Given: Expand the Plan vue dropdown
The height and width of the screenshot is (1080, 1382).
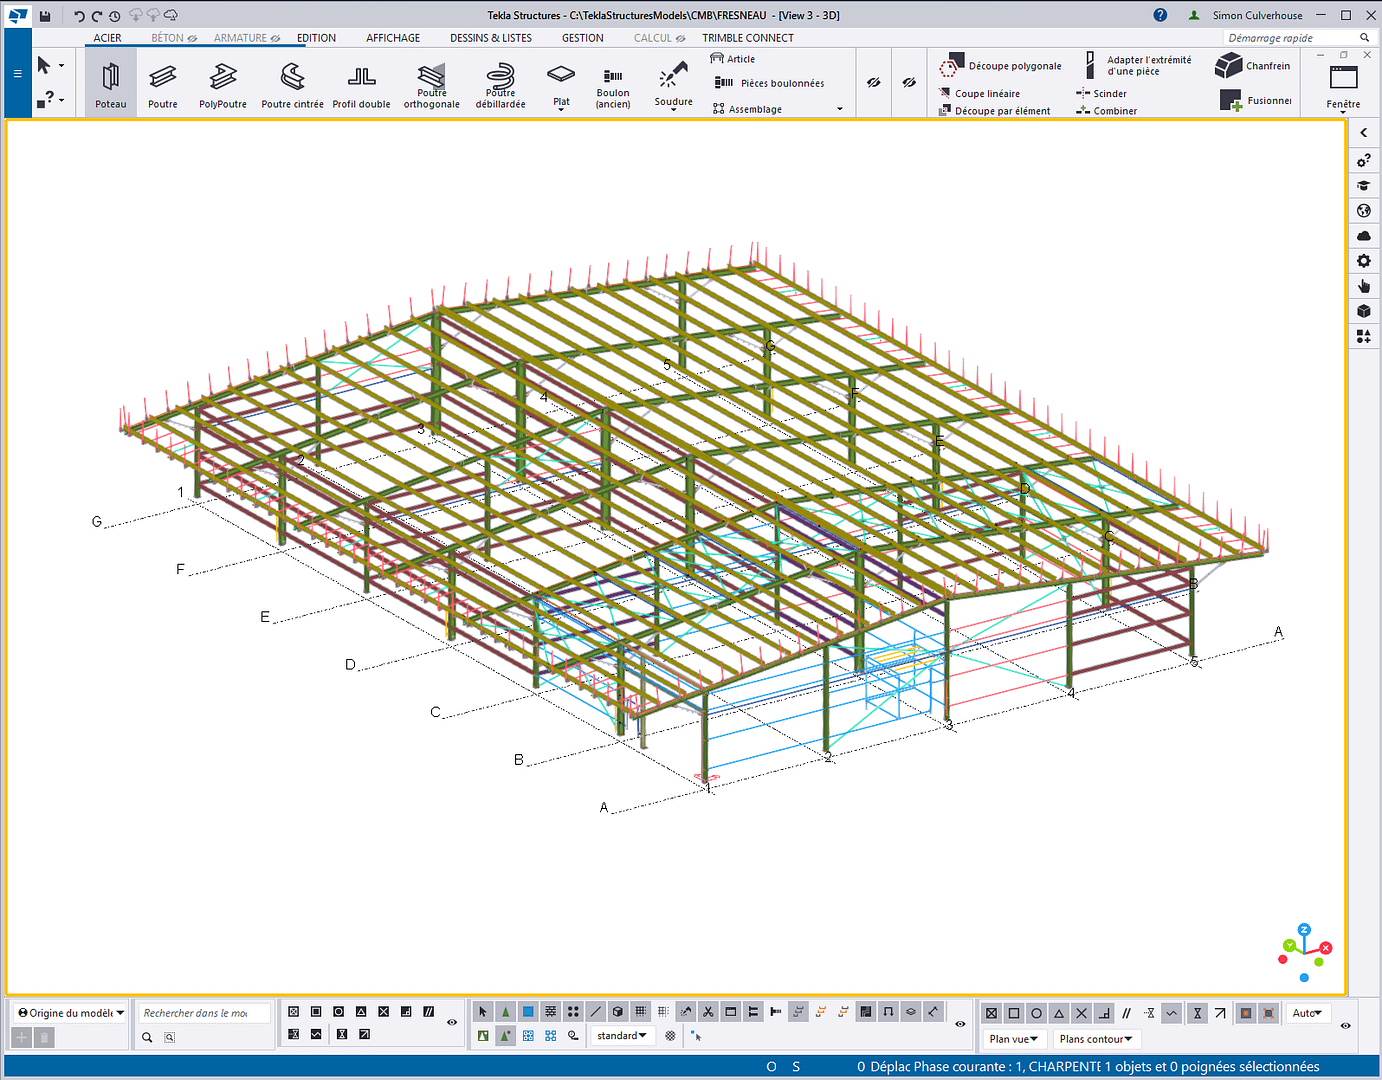Looking at the screenshot, I should 1014,1039.
